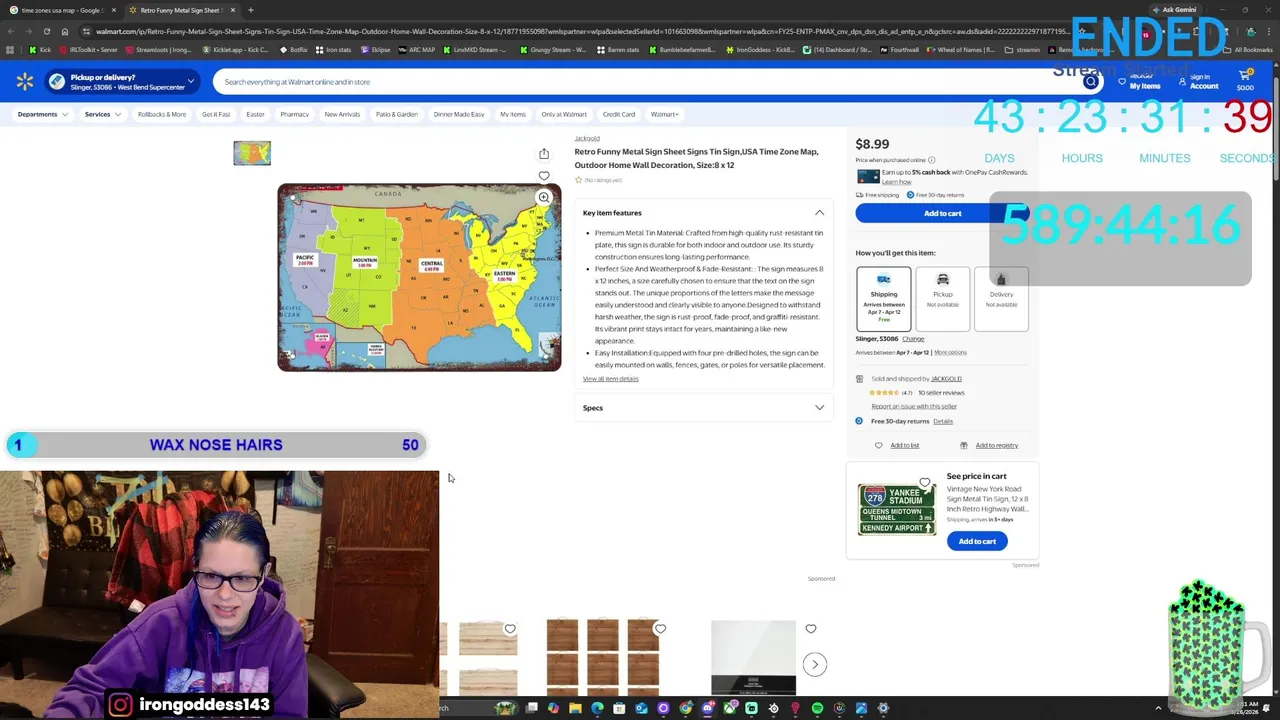Open the Pickup or delivery location selector
The image size is (1280, 720).
pyautogui.click(x=121, y=82)
